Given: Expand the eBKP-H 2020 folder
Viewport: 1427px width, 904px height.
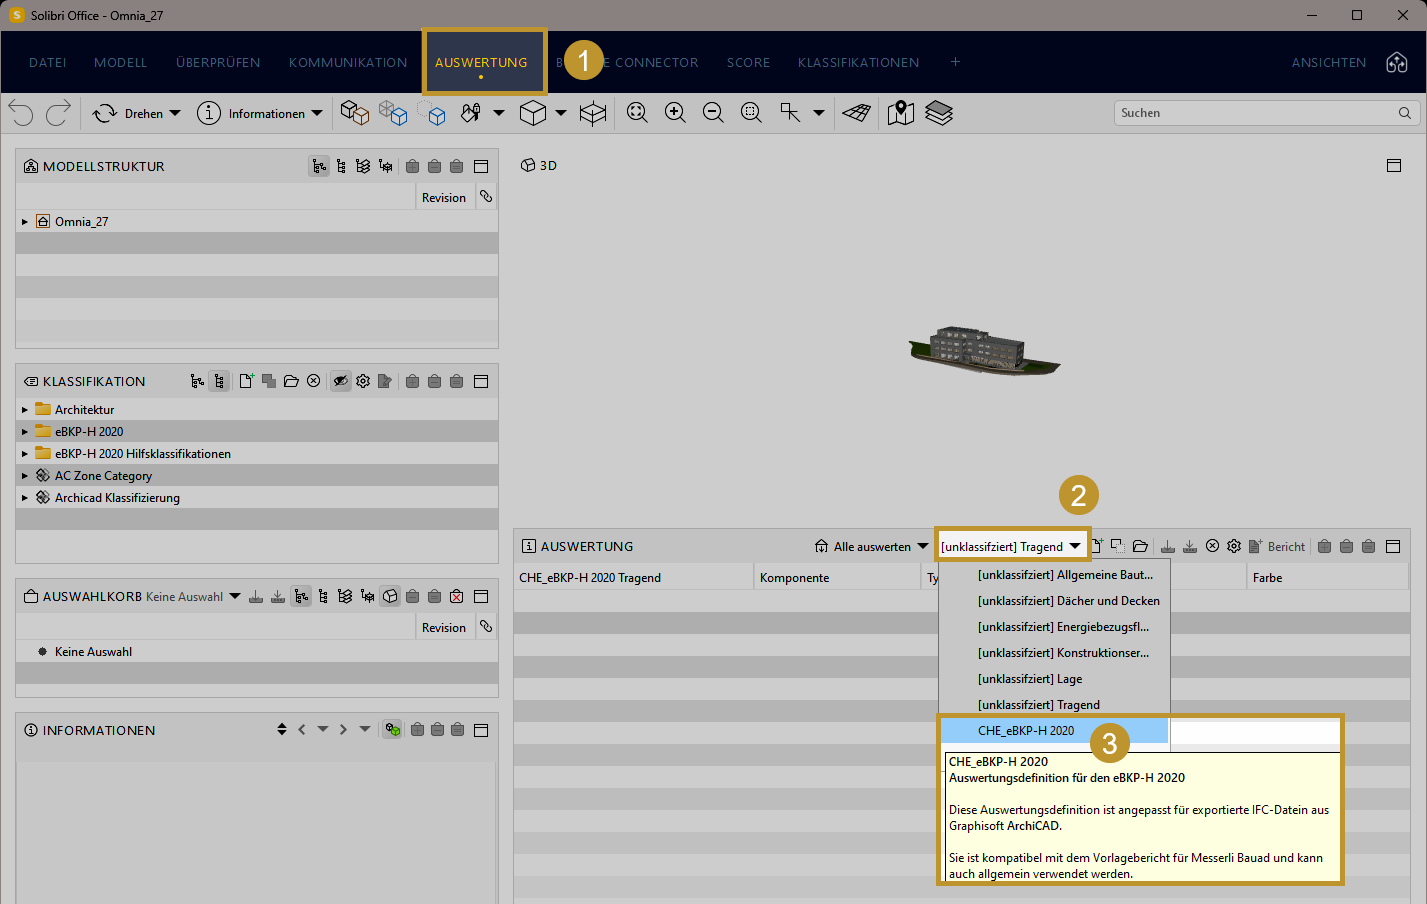Looking at the screenshot, I should pos(25,432).
